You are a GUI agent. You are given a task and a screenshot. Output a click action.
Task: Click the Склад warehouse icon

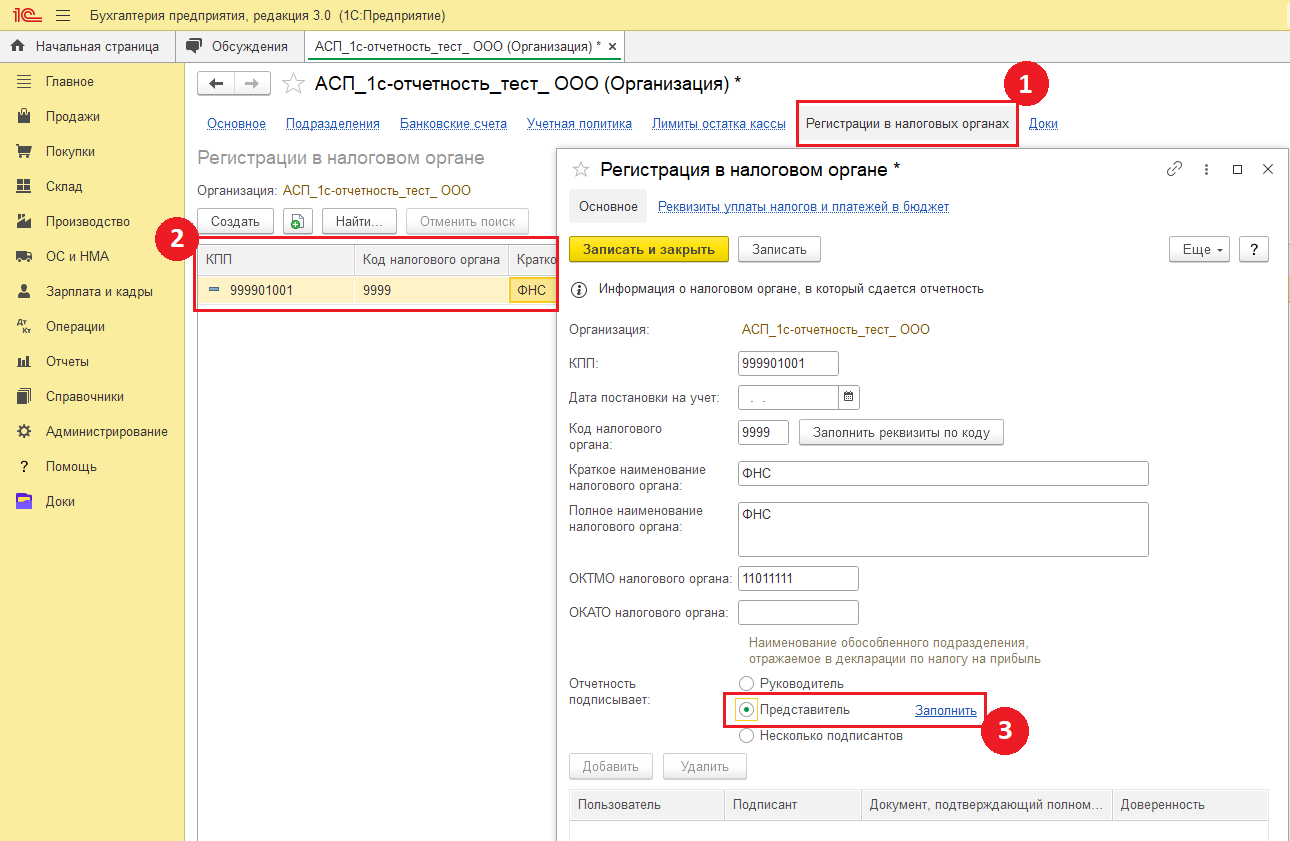pyautogui.click(x=25, y=186)
